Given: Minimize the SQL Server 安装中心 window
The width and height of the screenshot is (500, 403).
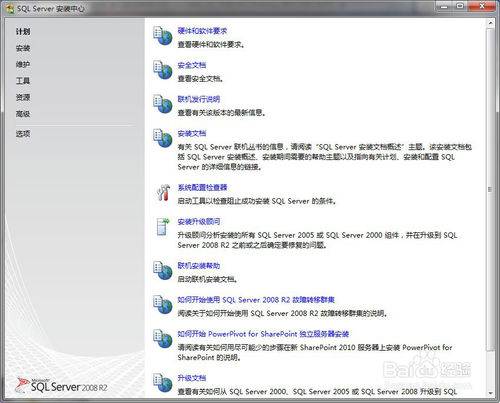Looking at the screenshot, I should (444, 6).
